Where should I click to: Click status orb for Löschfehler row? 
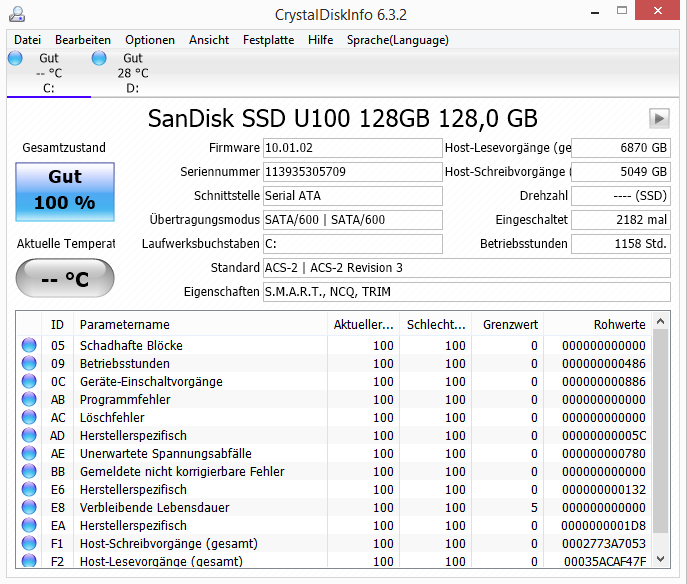[29, 417]
